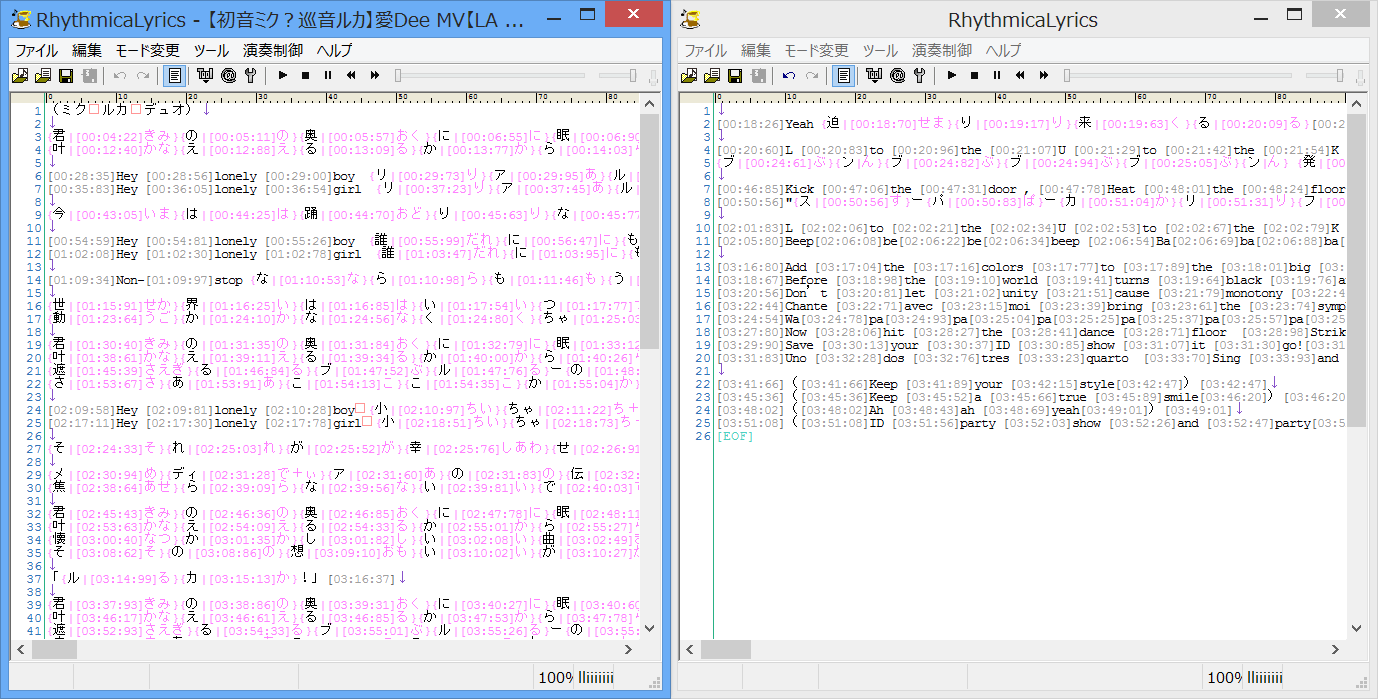Open 演奏制御 menu in right window
1378x699 pixels.
pos(942,50)
